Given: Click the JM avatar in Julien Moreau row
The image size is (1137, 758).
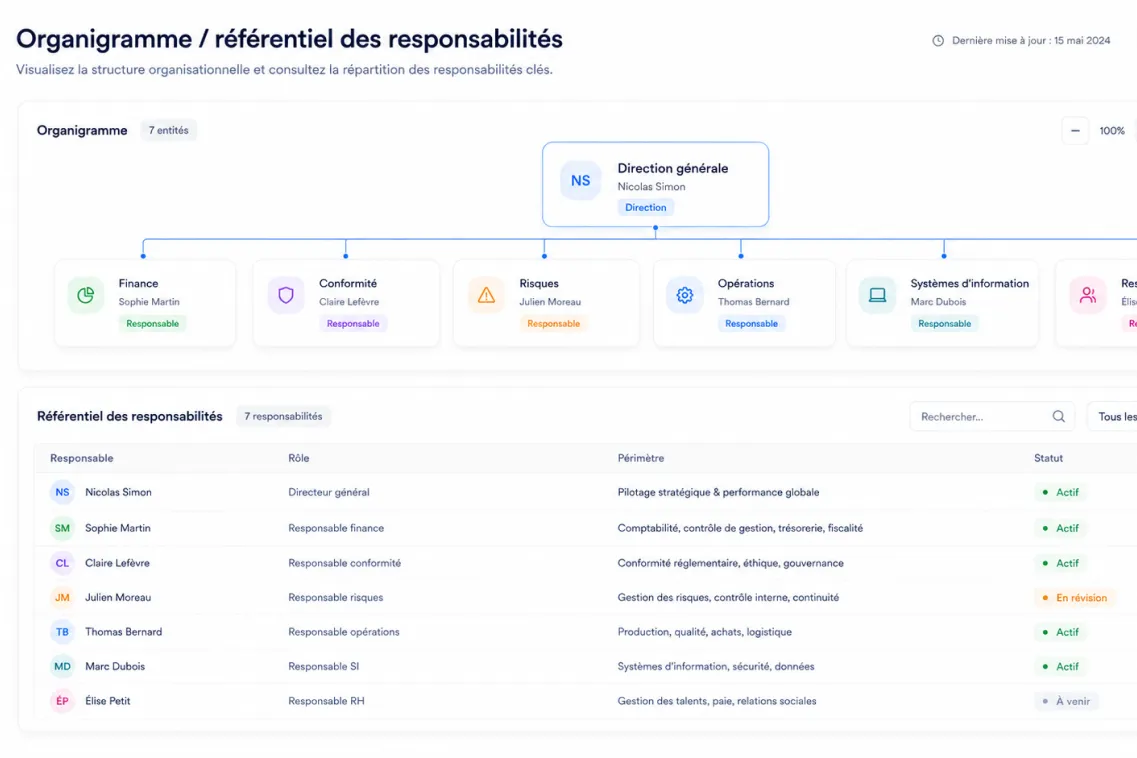Looking at the screenshot, I should click(x=62, y=598).
